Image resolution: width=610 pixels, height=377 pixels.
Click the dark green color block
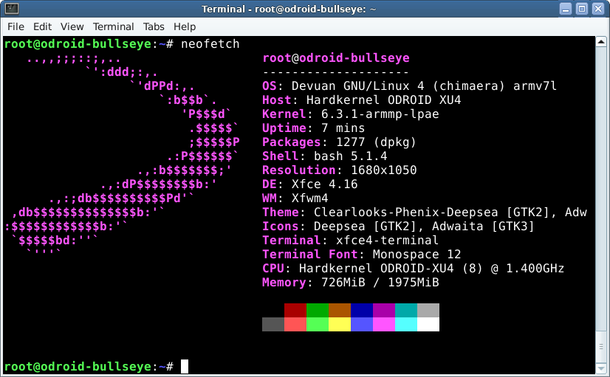(x=317, y=310)
